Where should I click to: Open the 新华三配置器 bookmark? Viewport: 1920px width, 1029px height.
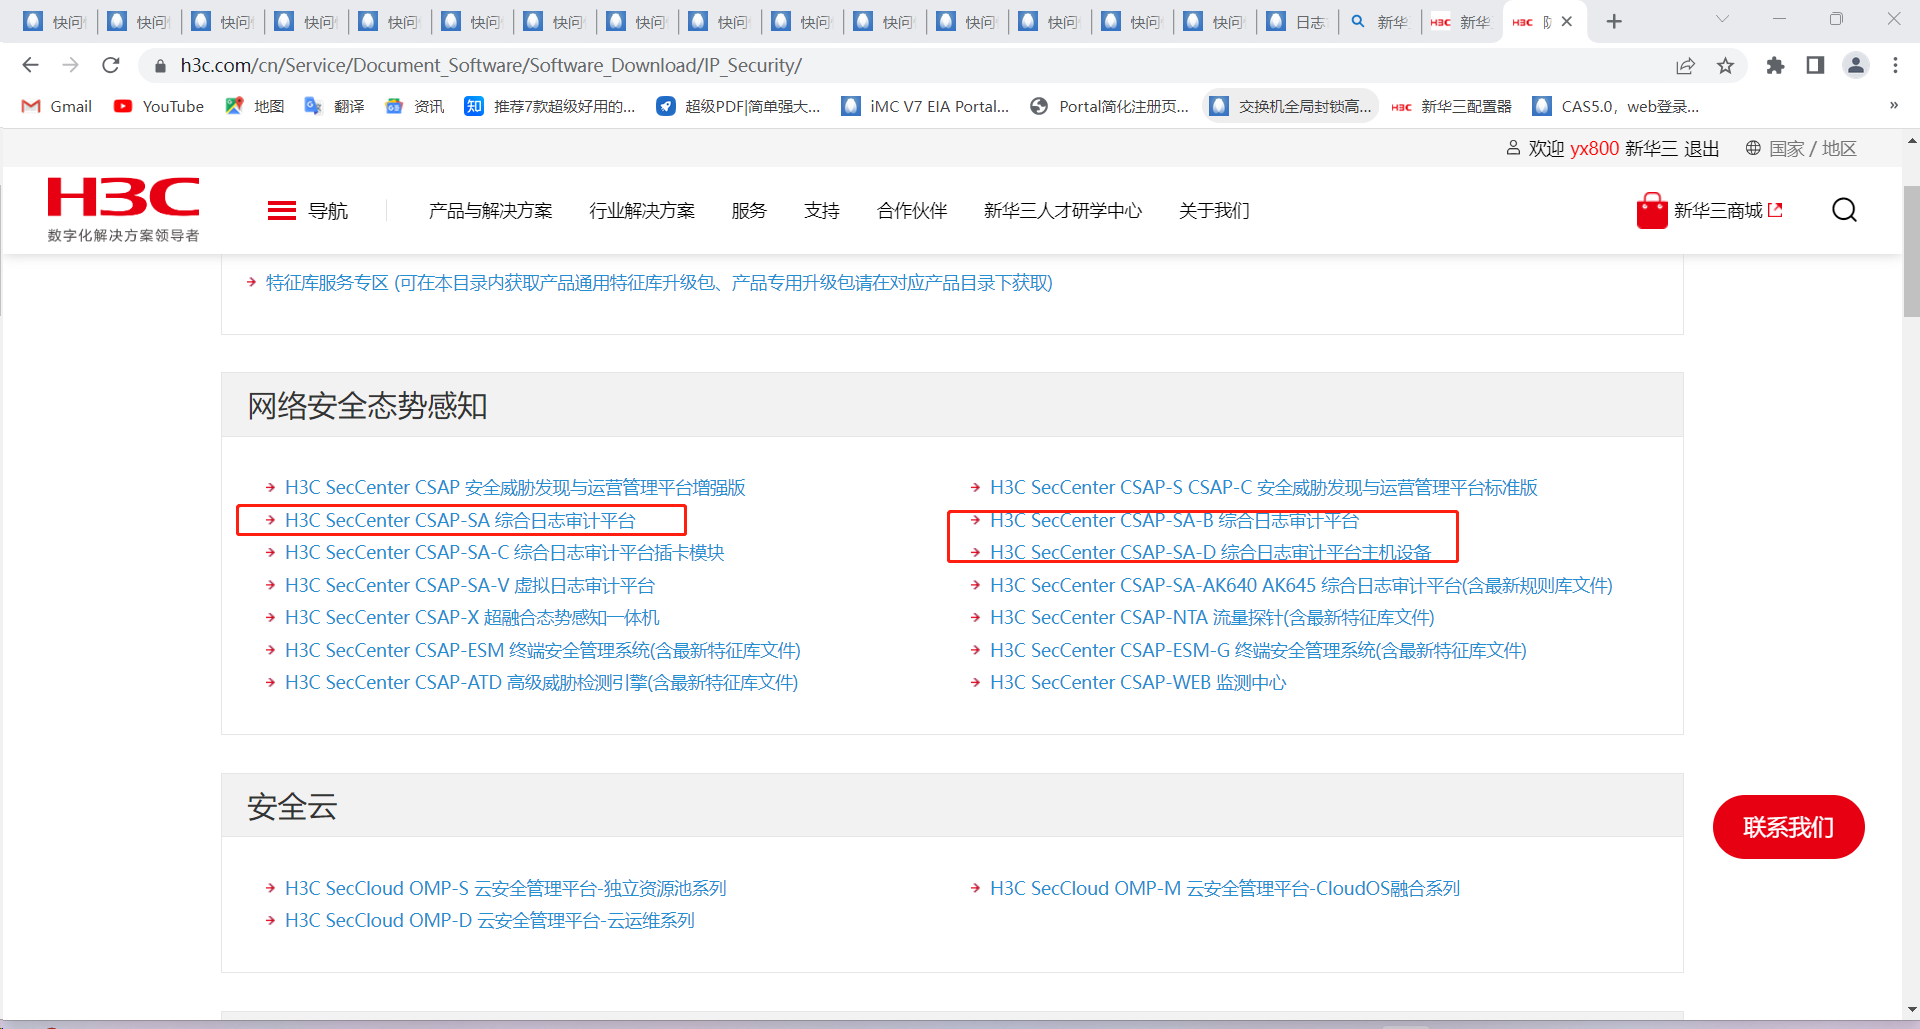(1452, 106)
